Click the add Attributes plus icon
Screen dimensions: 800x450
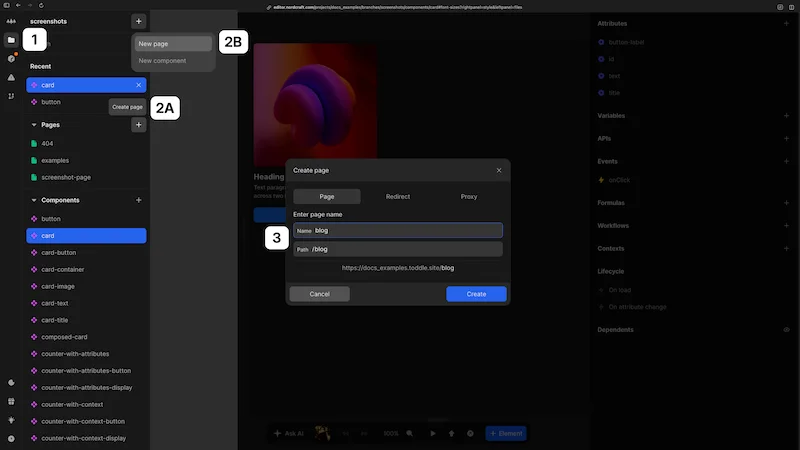click(x=786, y=23)
